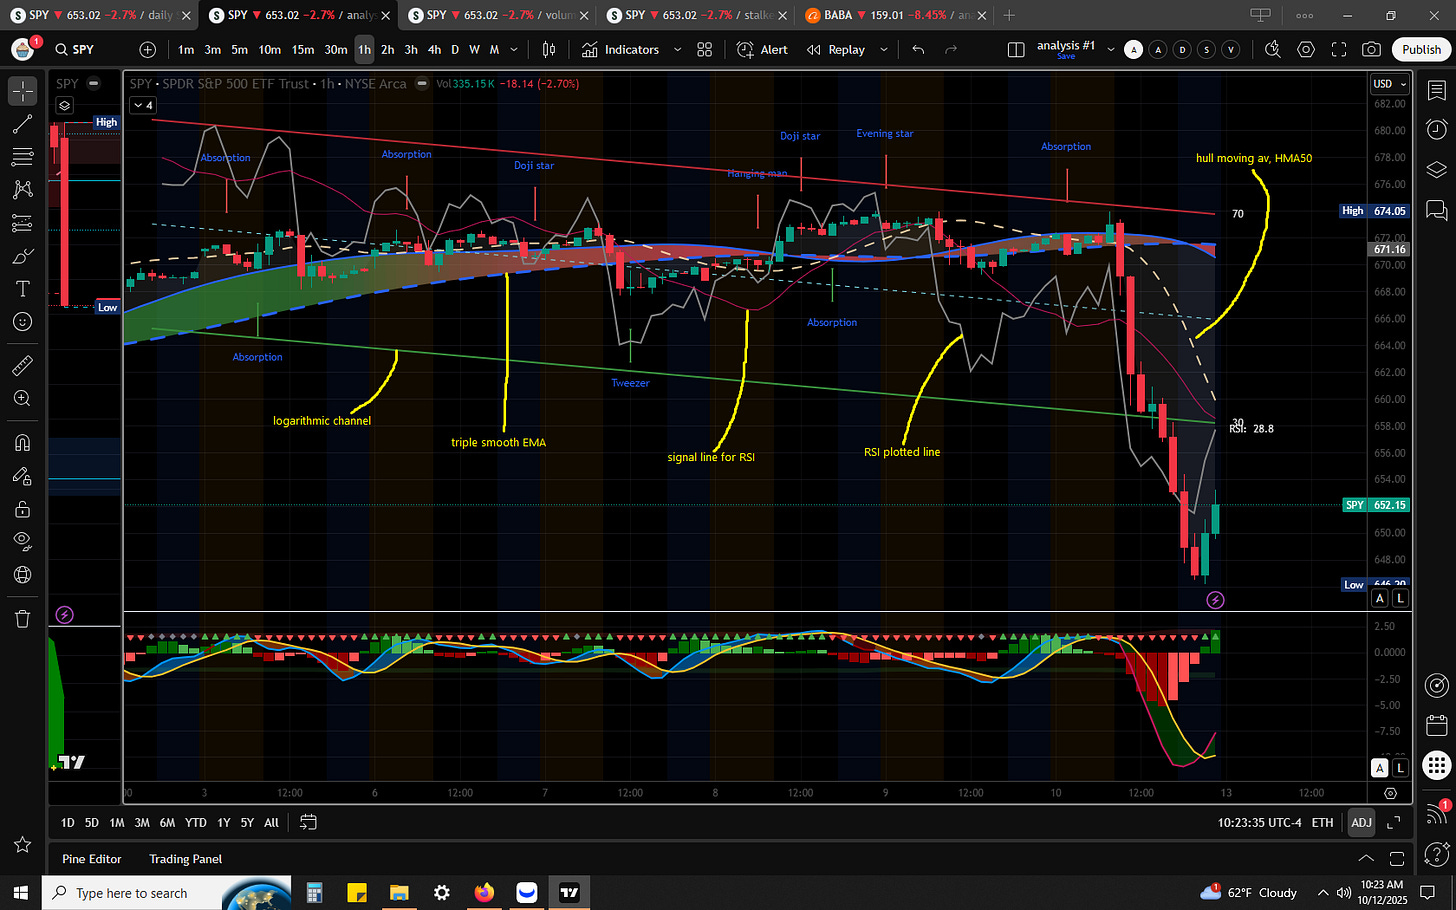Select the V layout shortcut circle
Image resolution: width=1456 pixels, height=910 pixels.
point(1231,49)
